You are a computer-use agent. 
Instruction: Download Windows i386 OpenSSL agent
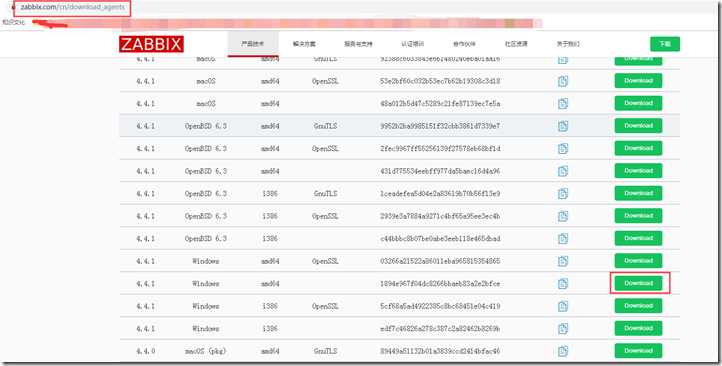point(638,306)
